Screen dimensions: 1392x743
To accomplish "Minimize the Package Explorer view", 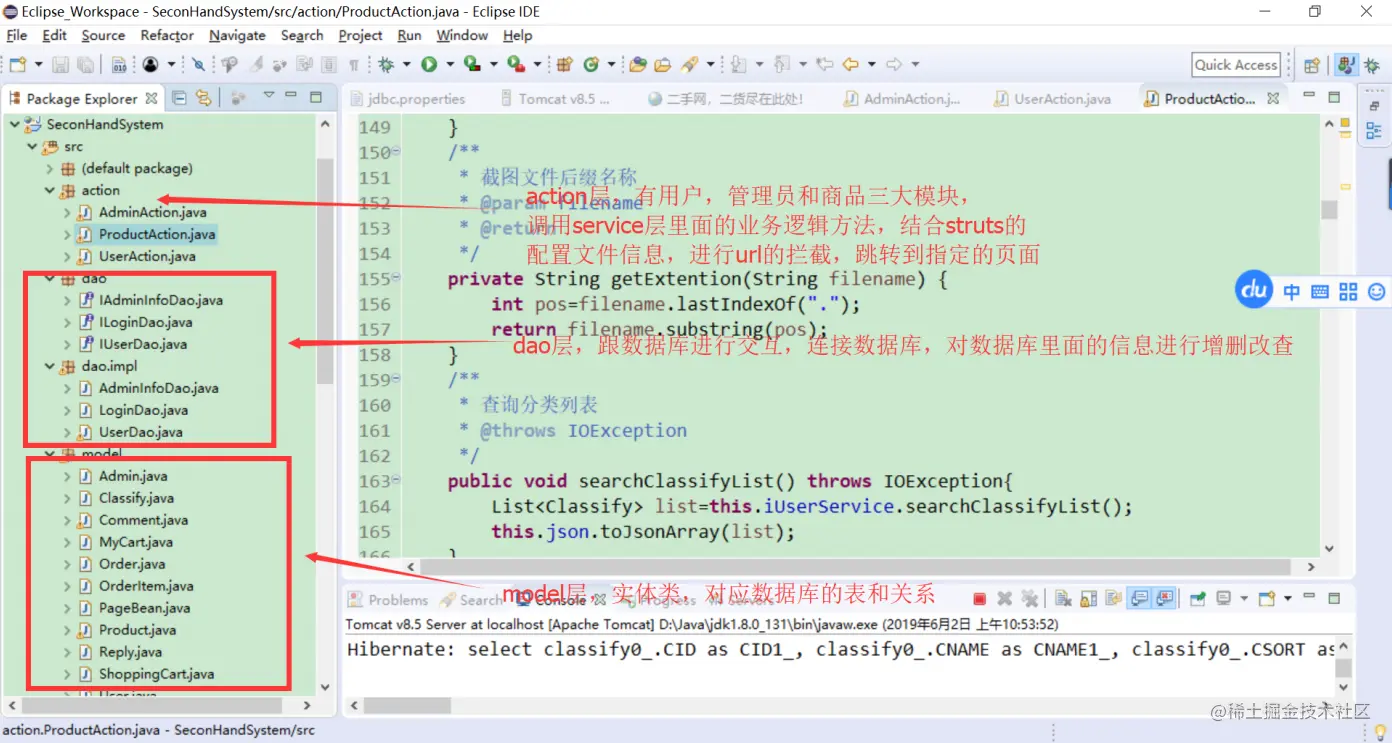I will pyautogui.click(x=291, y=97).
